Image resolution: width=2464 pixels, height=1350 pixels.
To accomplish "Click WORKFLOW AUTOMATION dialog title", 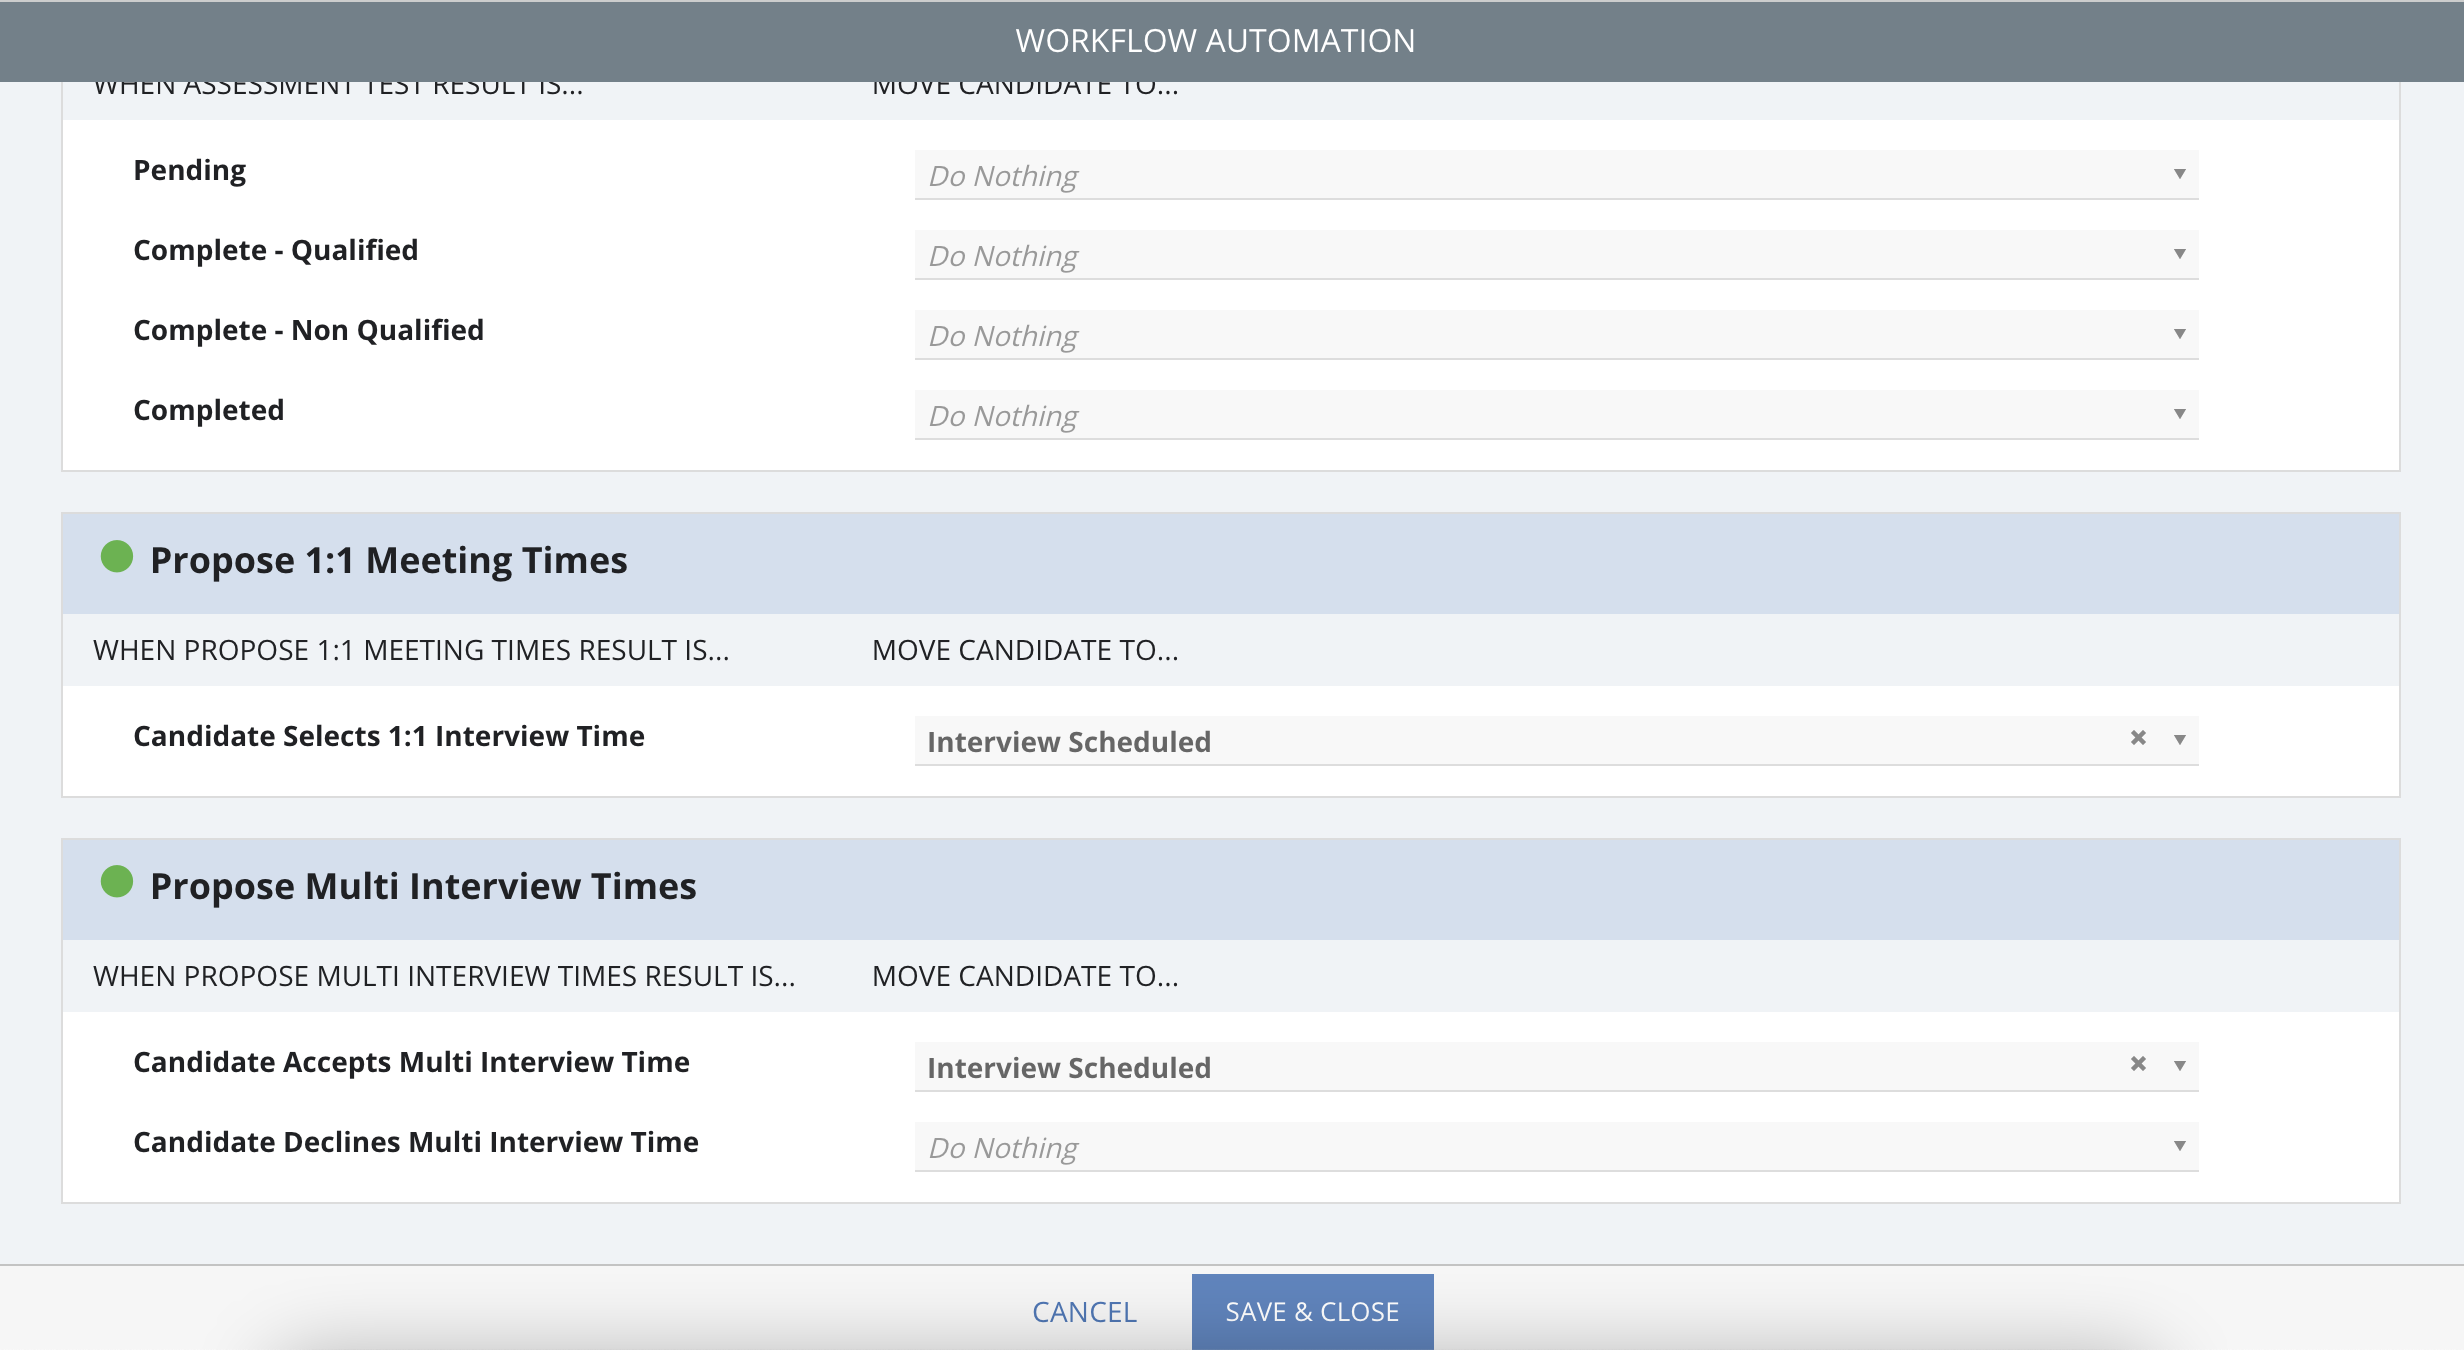I will [x=1215, y=41].
